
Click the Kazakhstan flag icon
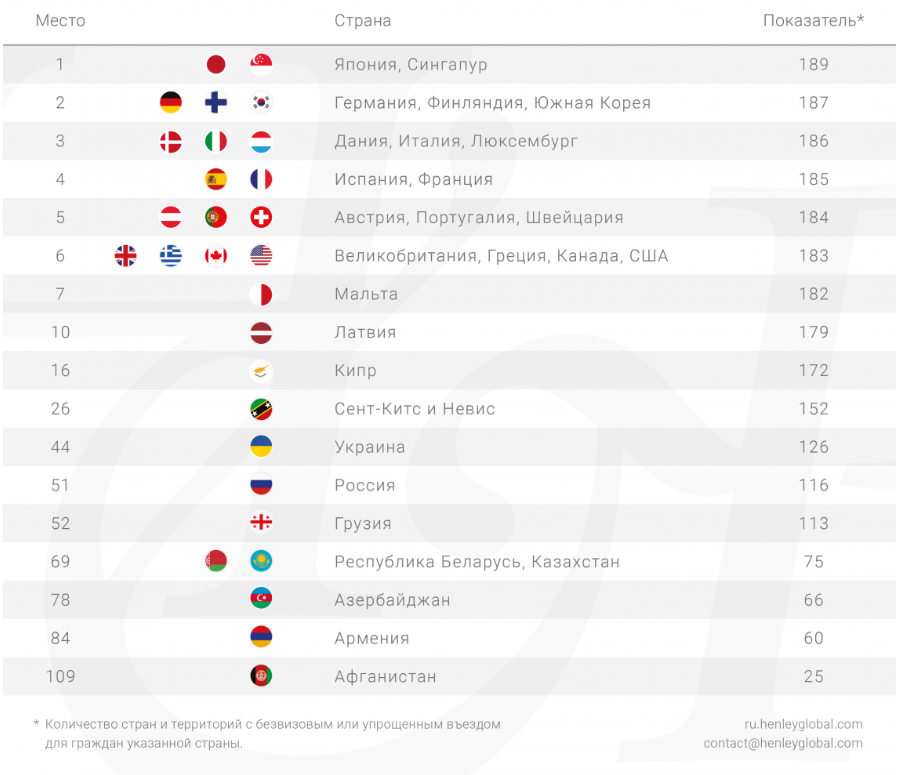tap(261, 561)
